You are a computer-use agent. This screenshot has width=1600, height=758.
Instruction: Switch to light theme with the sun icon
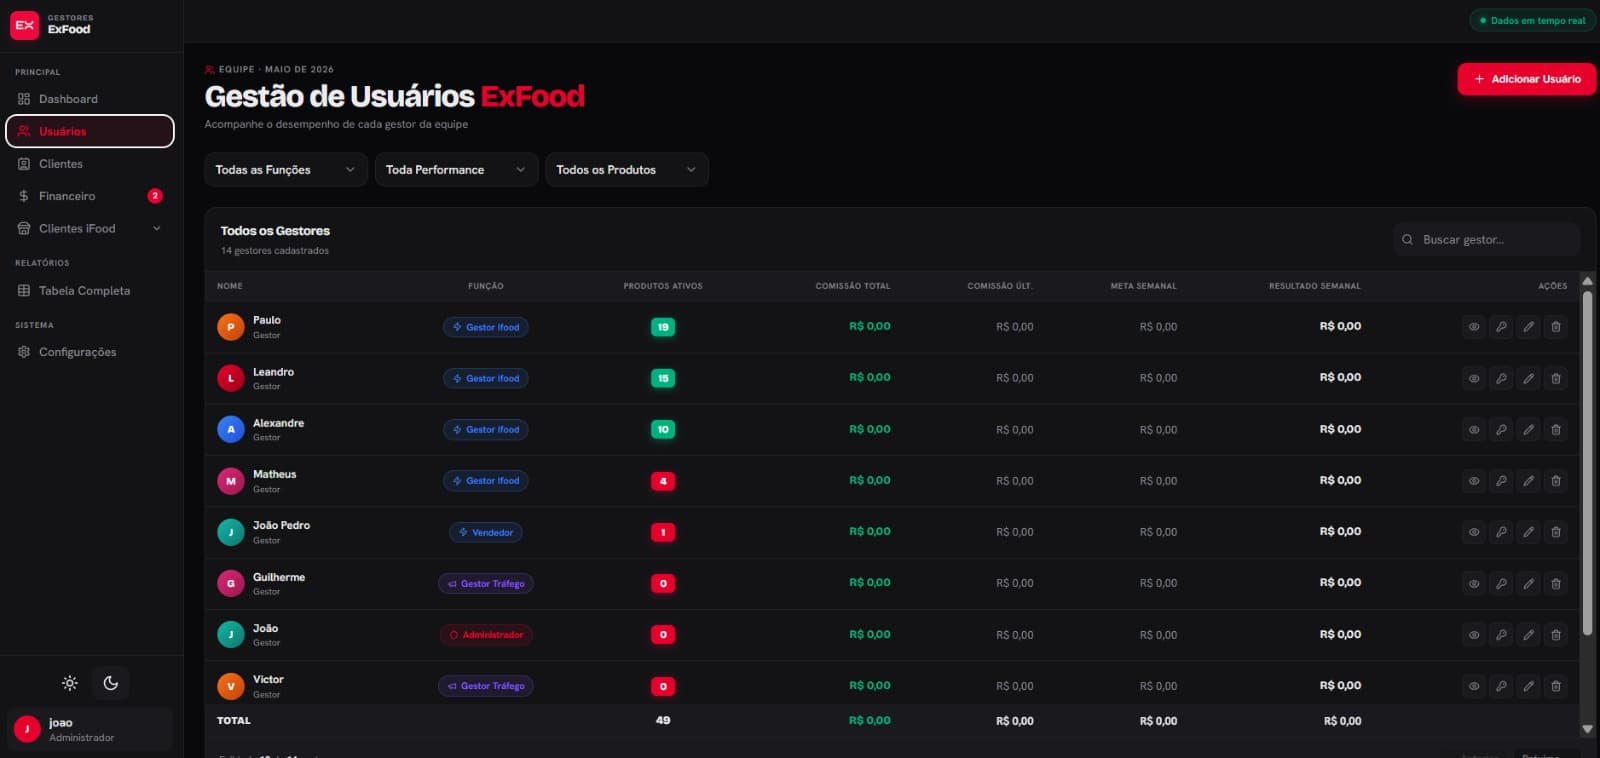click(x=70, y=683)
